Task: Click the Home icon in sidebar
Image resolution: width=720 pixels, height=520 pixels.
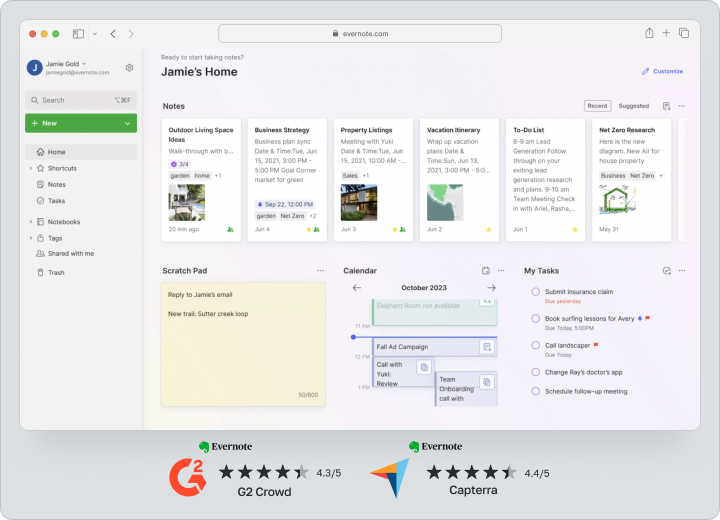Action: pyautogui.click(x=40, y=152)
